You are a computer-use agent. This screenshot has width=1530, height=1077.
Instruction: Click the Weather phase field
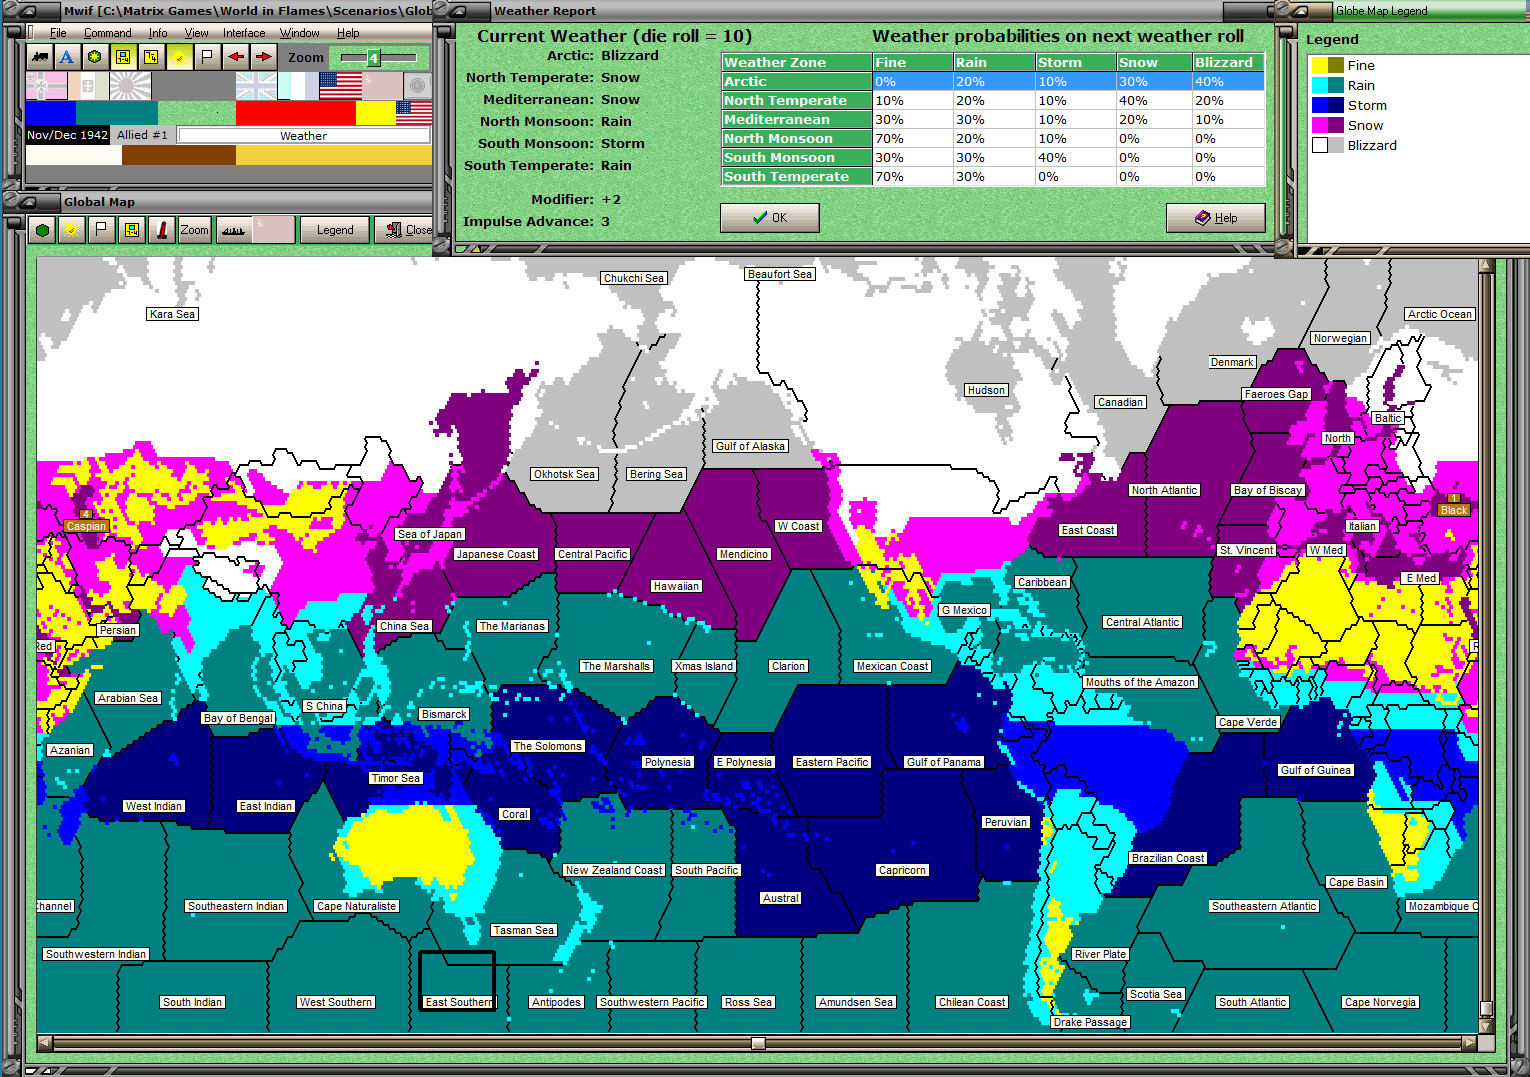click(303, 135)
